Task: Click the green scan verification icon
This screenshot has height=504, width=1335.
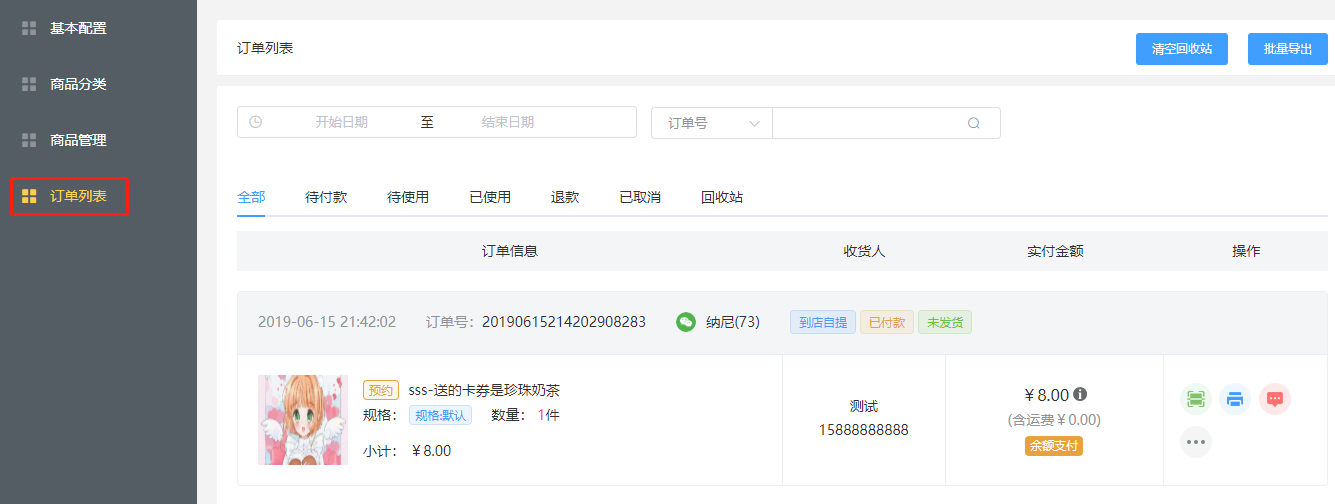Action: coord(1196,399)
